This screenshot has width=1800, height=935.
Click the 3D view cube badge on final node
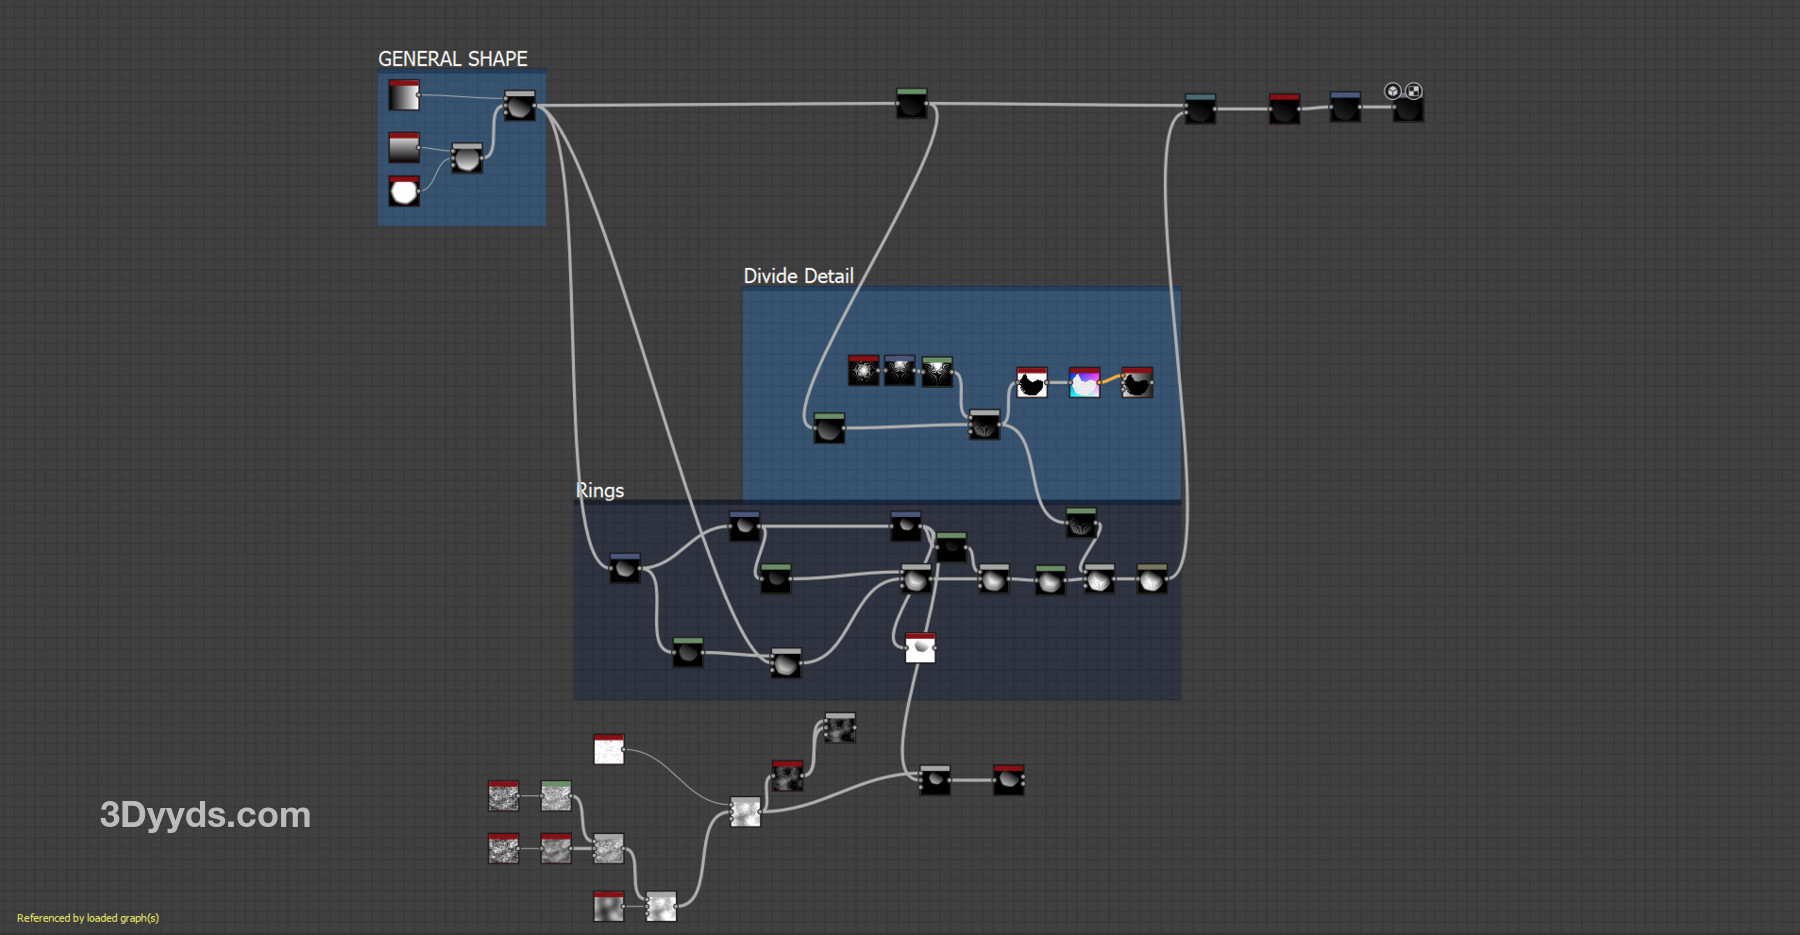pyautogui.click(x=1392, y=91)
